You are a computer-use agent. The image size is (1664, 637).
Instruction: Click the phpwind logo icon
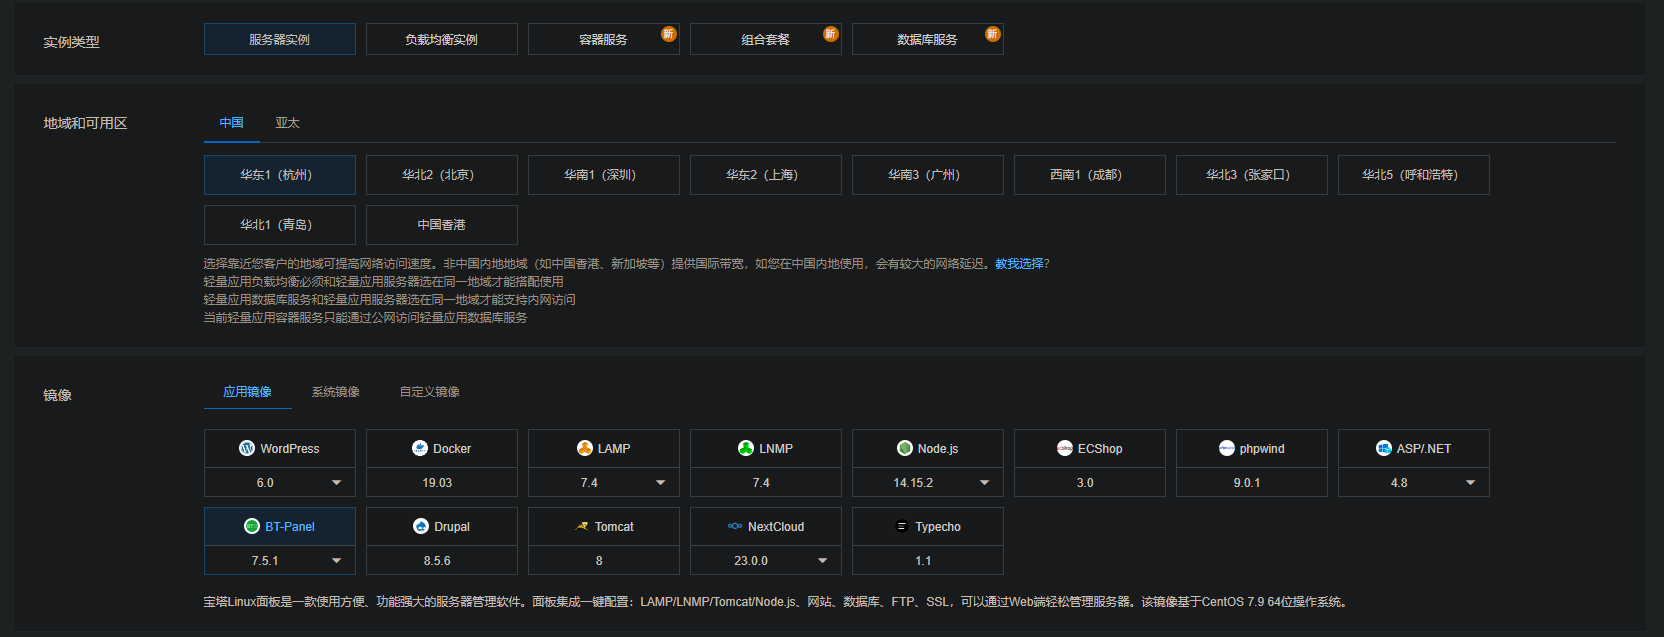coord(1227,448)
